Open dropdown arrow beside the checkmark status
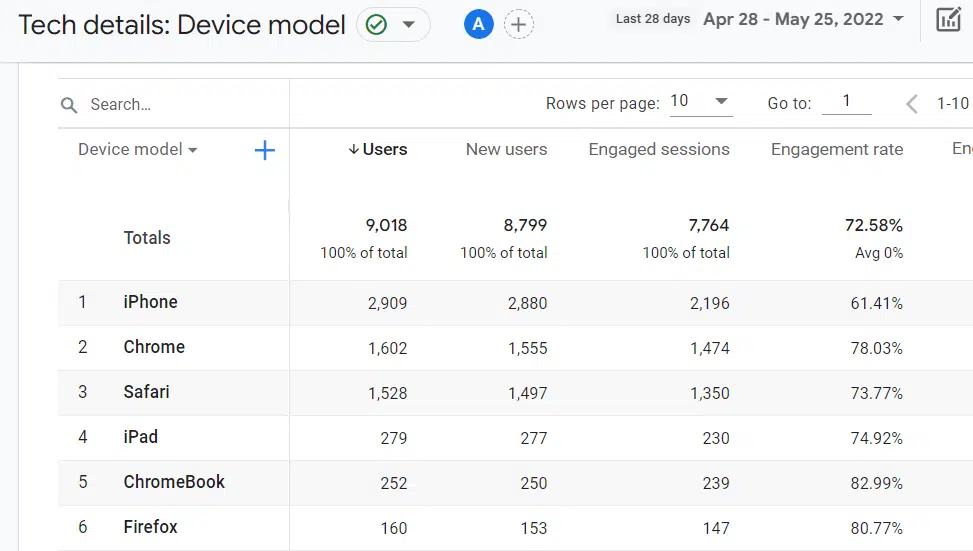Screen dimensions: 973x551 coord(409,25)
